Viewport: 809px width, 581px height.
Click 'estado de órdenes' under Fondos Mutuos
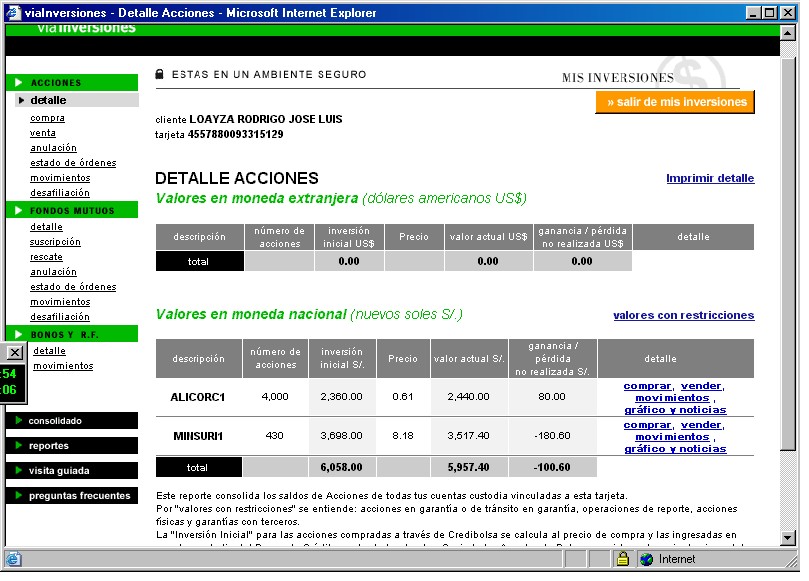click(x=73, y=286)
